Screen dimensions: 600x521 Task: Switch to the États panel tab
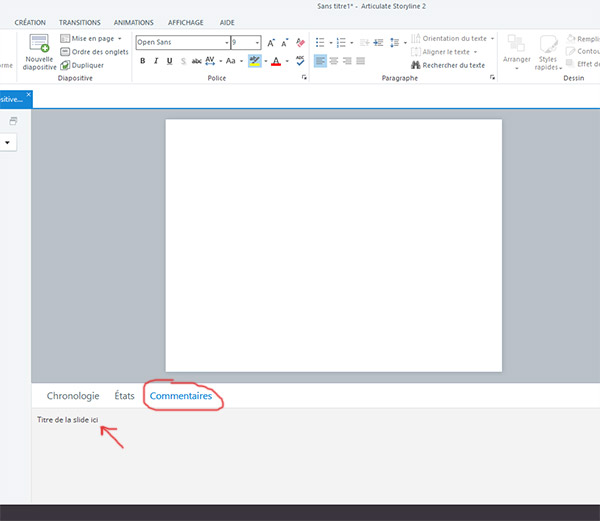tap(124, 396)
